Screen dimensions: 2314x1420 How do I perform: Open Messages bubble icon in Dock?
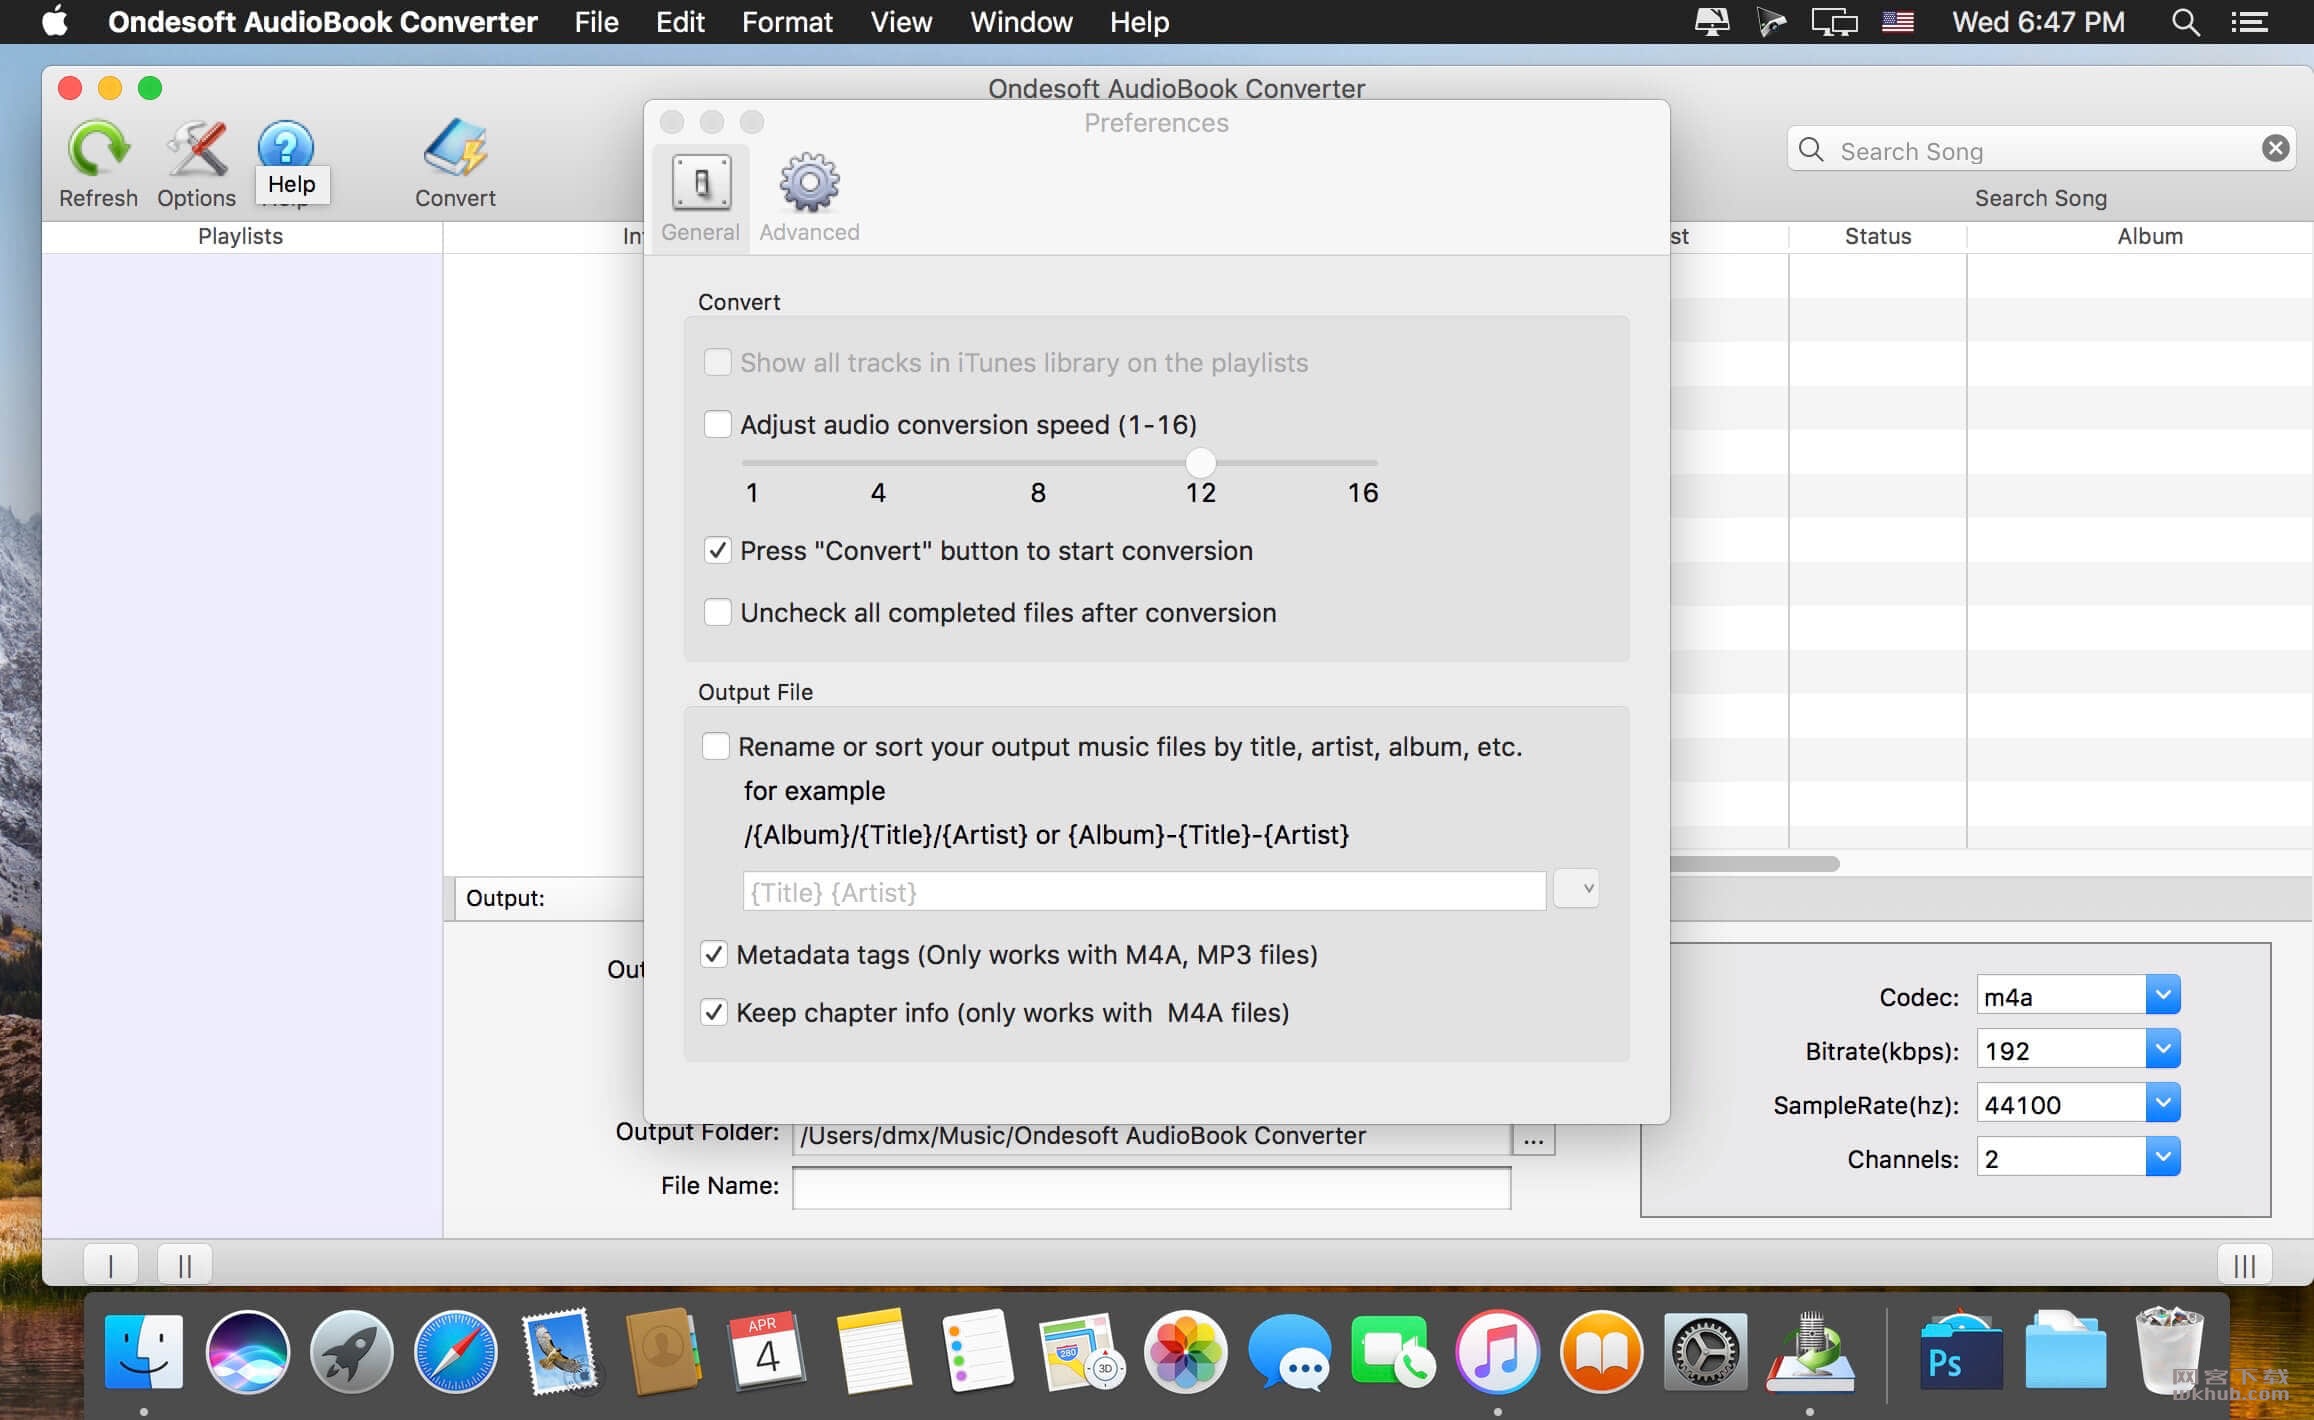coord(1290,1352)
